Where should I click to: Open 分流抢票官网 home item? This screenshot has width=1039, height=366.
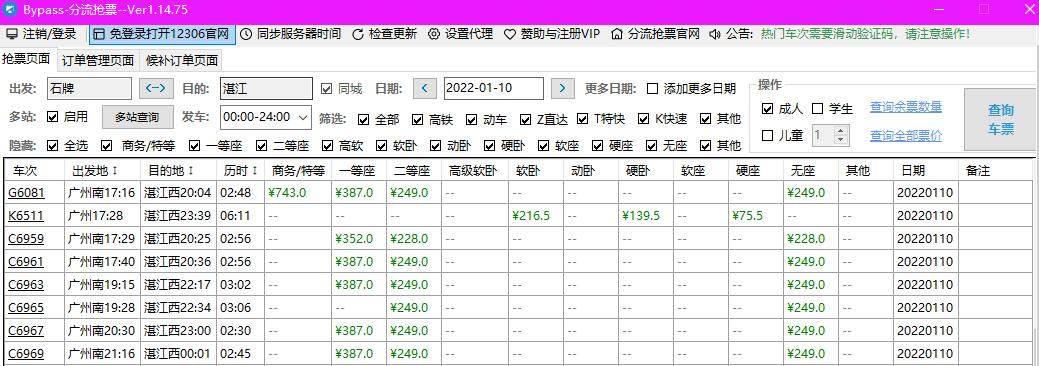[x=655, y=34]
